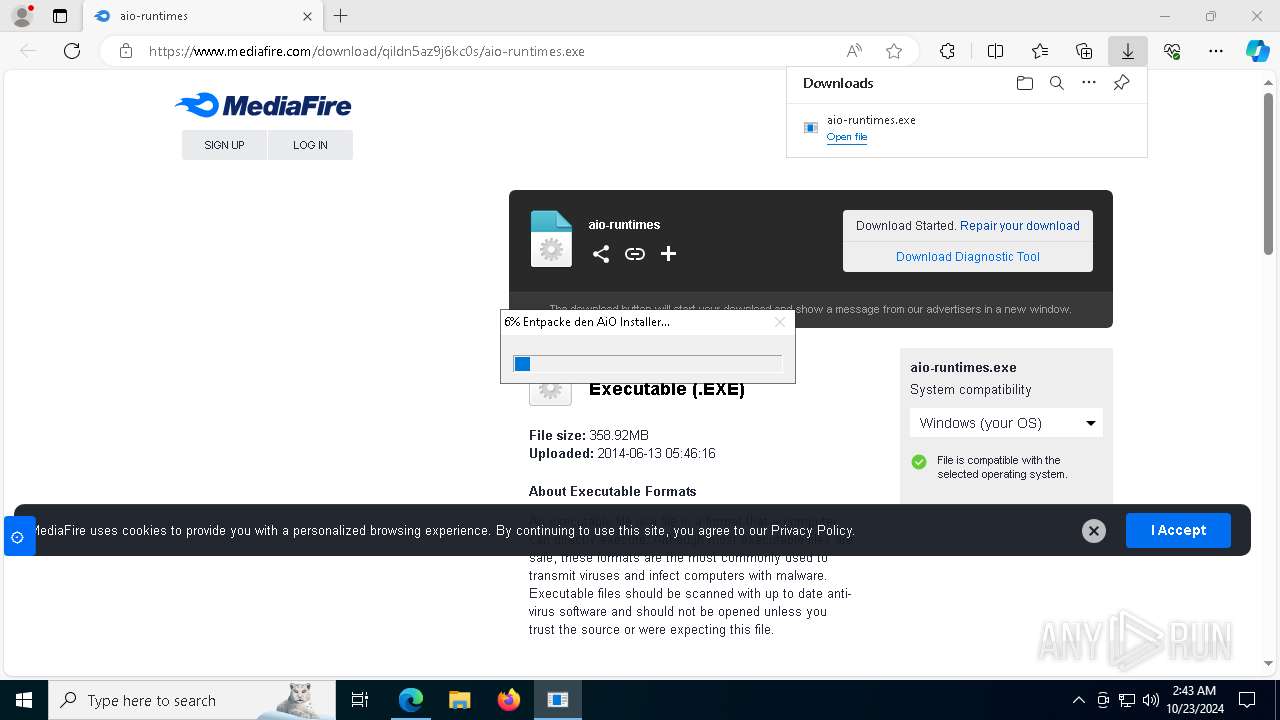This screenshot has height=720, width=1280.
Task: Open cookie settings icon at left edge
Action: click(x=18, y=537)
